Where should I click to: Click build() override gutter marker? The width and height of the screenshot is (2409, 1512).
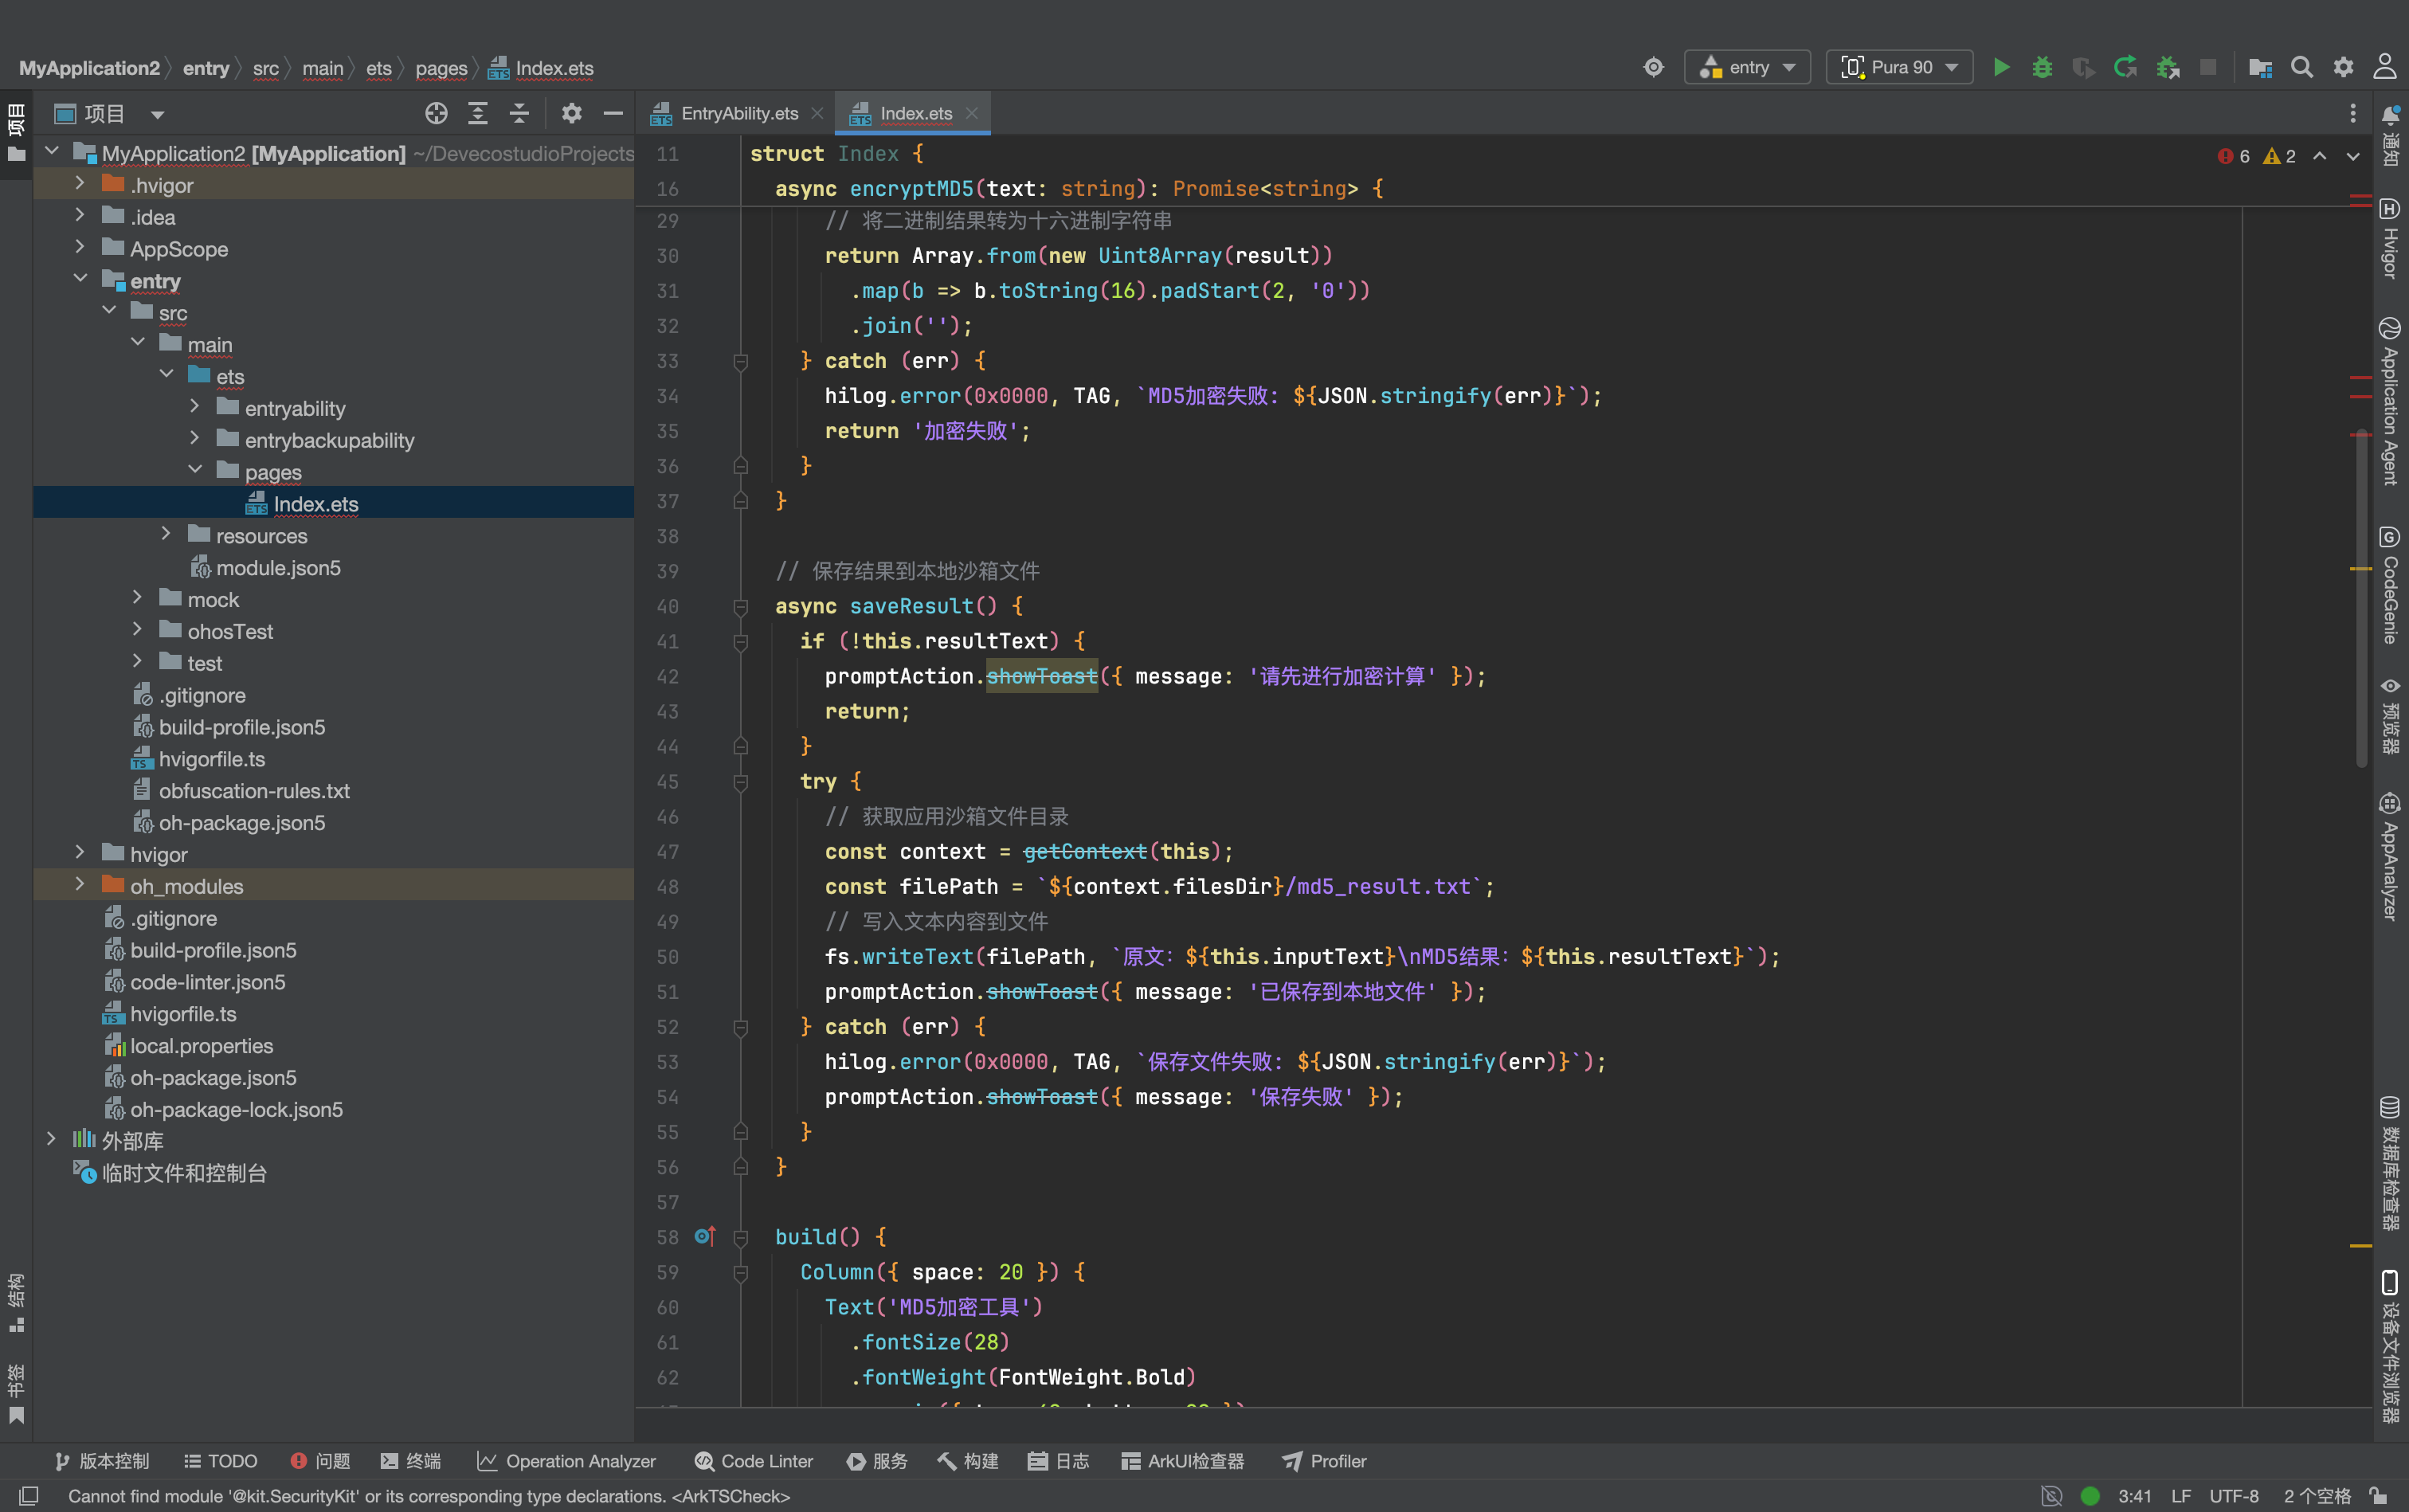[705, 1237]
